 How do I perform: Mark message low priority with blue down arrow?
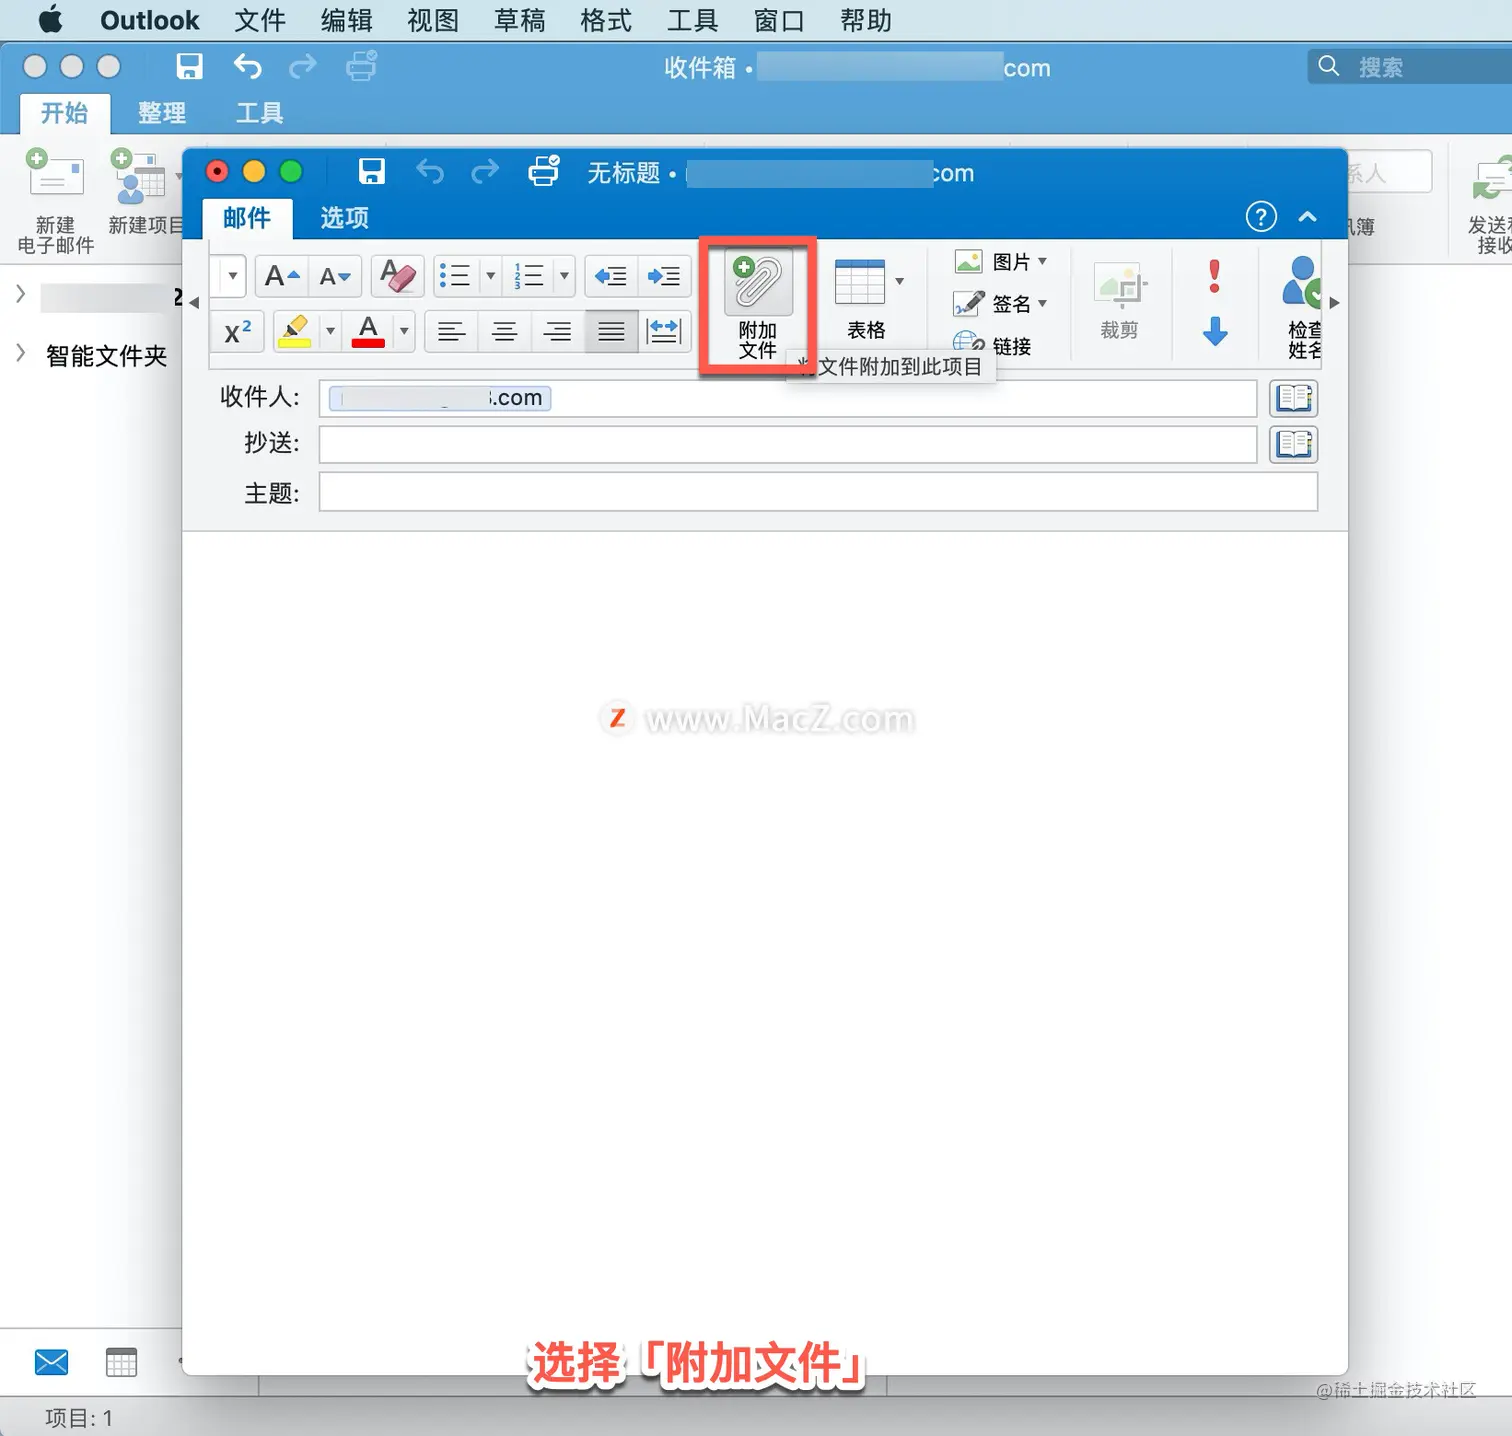(x=1215, y=331)
